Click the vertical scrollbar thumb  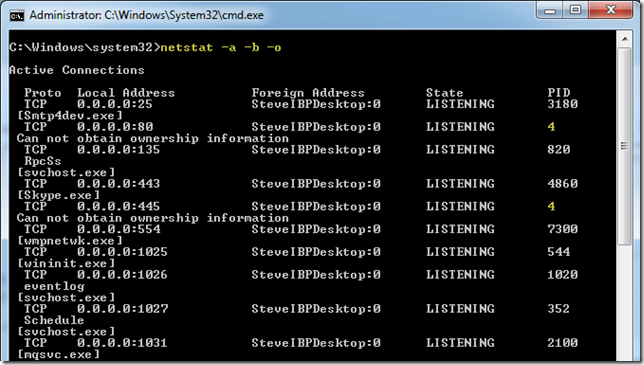(625, 146)
